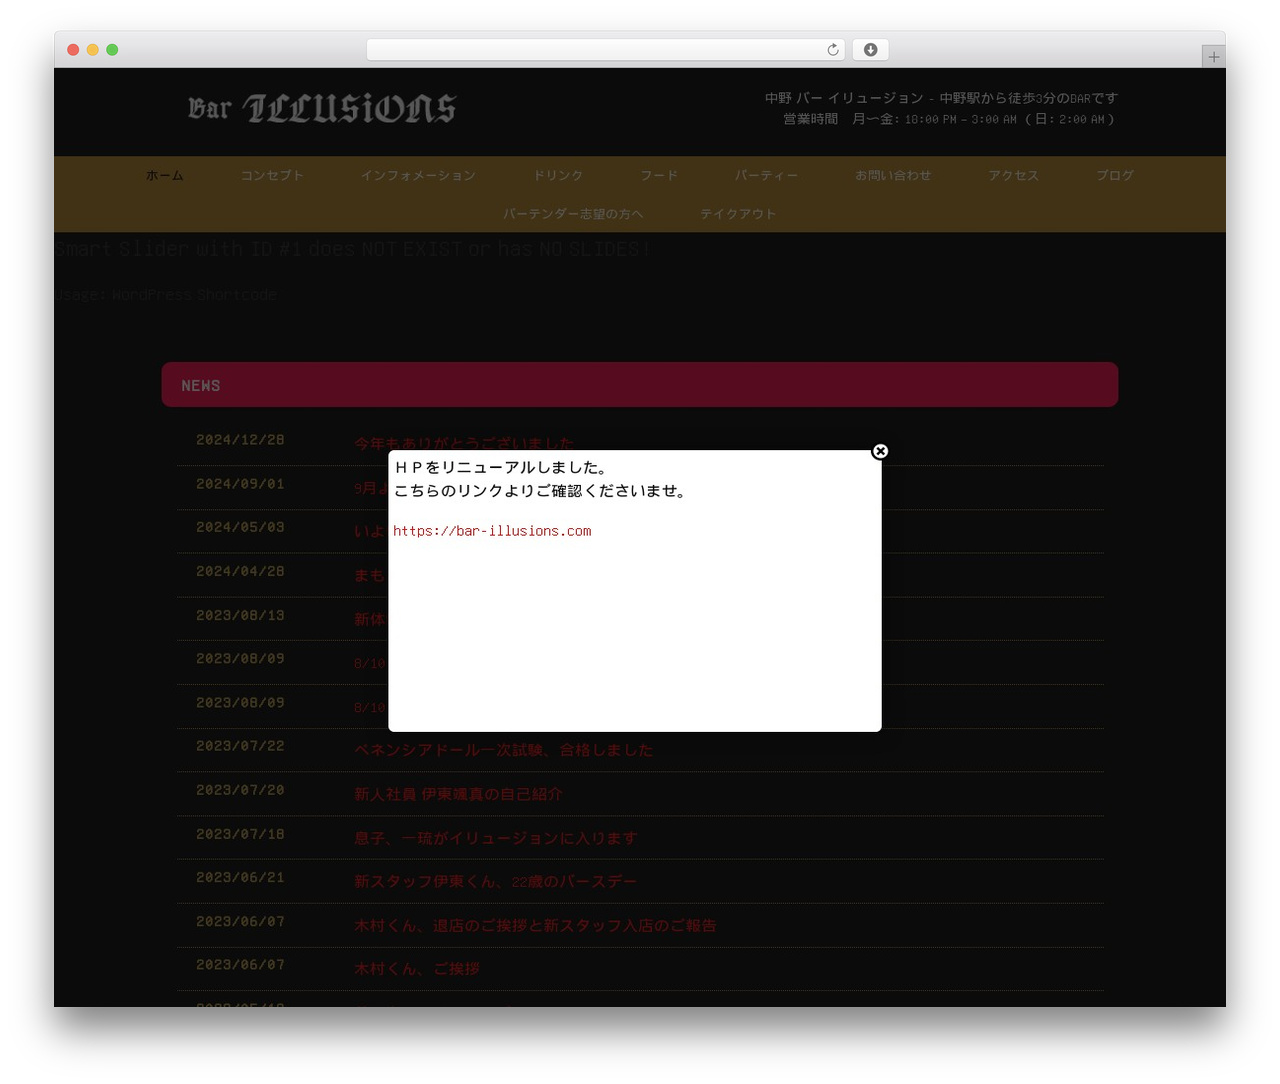1280x1084 pixels.
Task: Open バーテンダー志望の方へ menu item
Action: click(x=573, y=214)
